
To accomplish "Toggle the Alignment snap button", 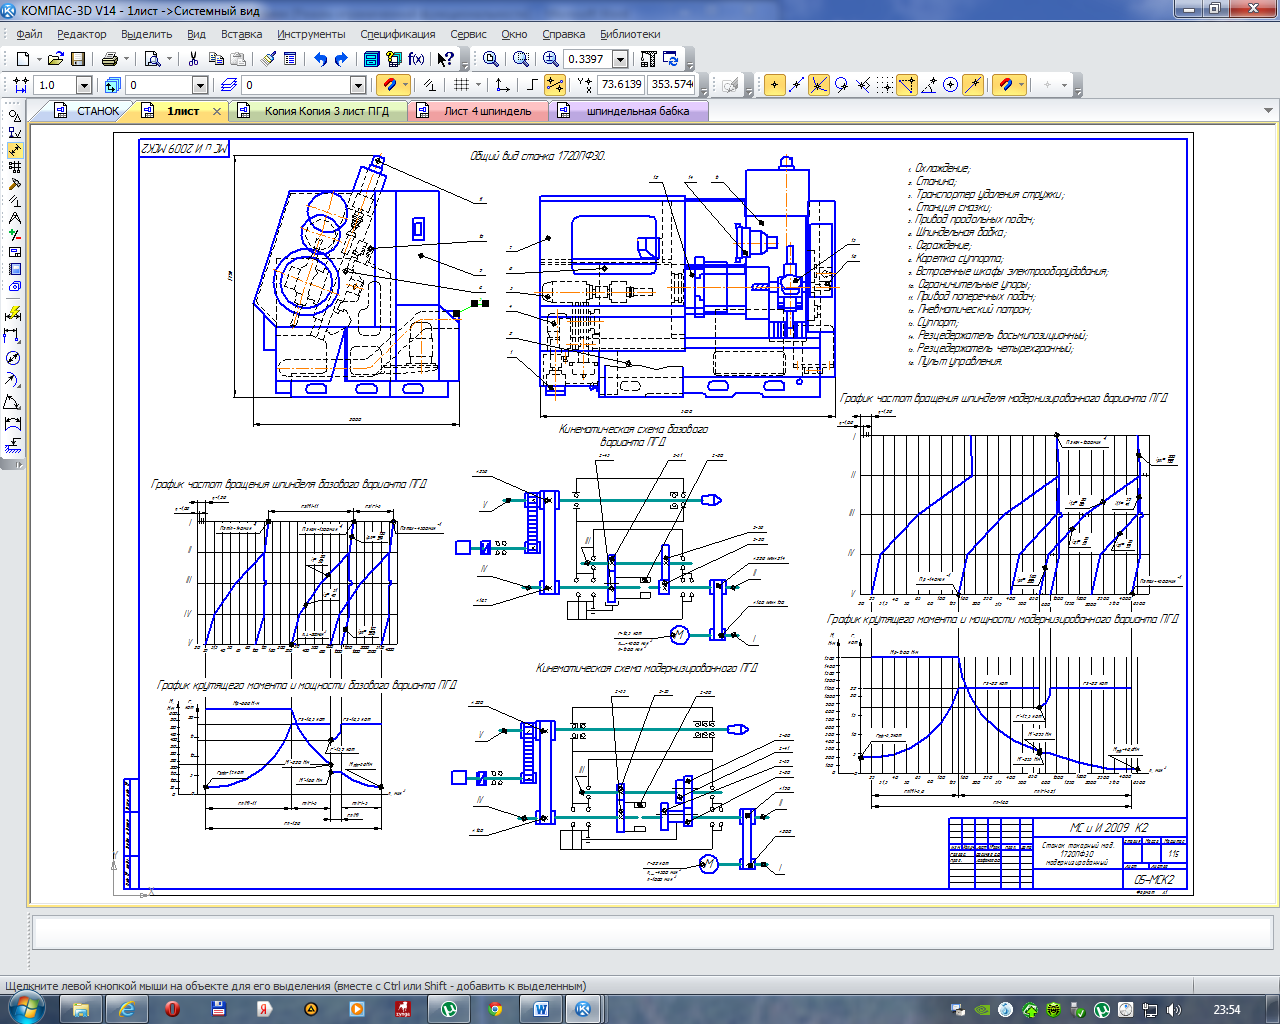I will 906,85.
